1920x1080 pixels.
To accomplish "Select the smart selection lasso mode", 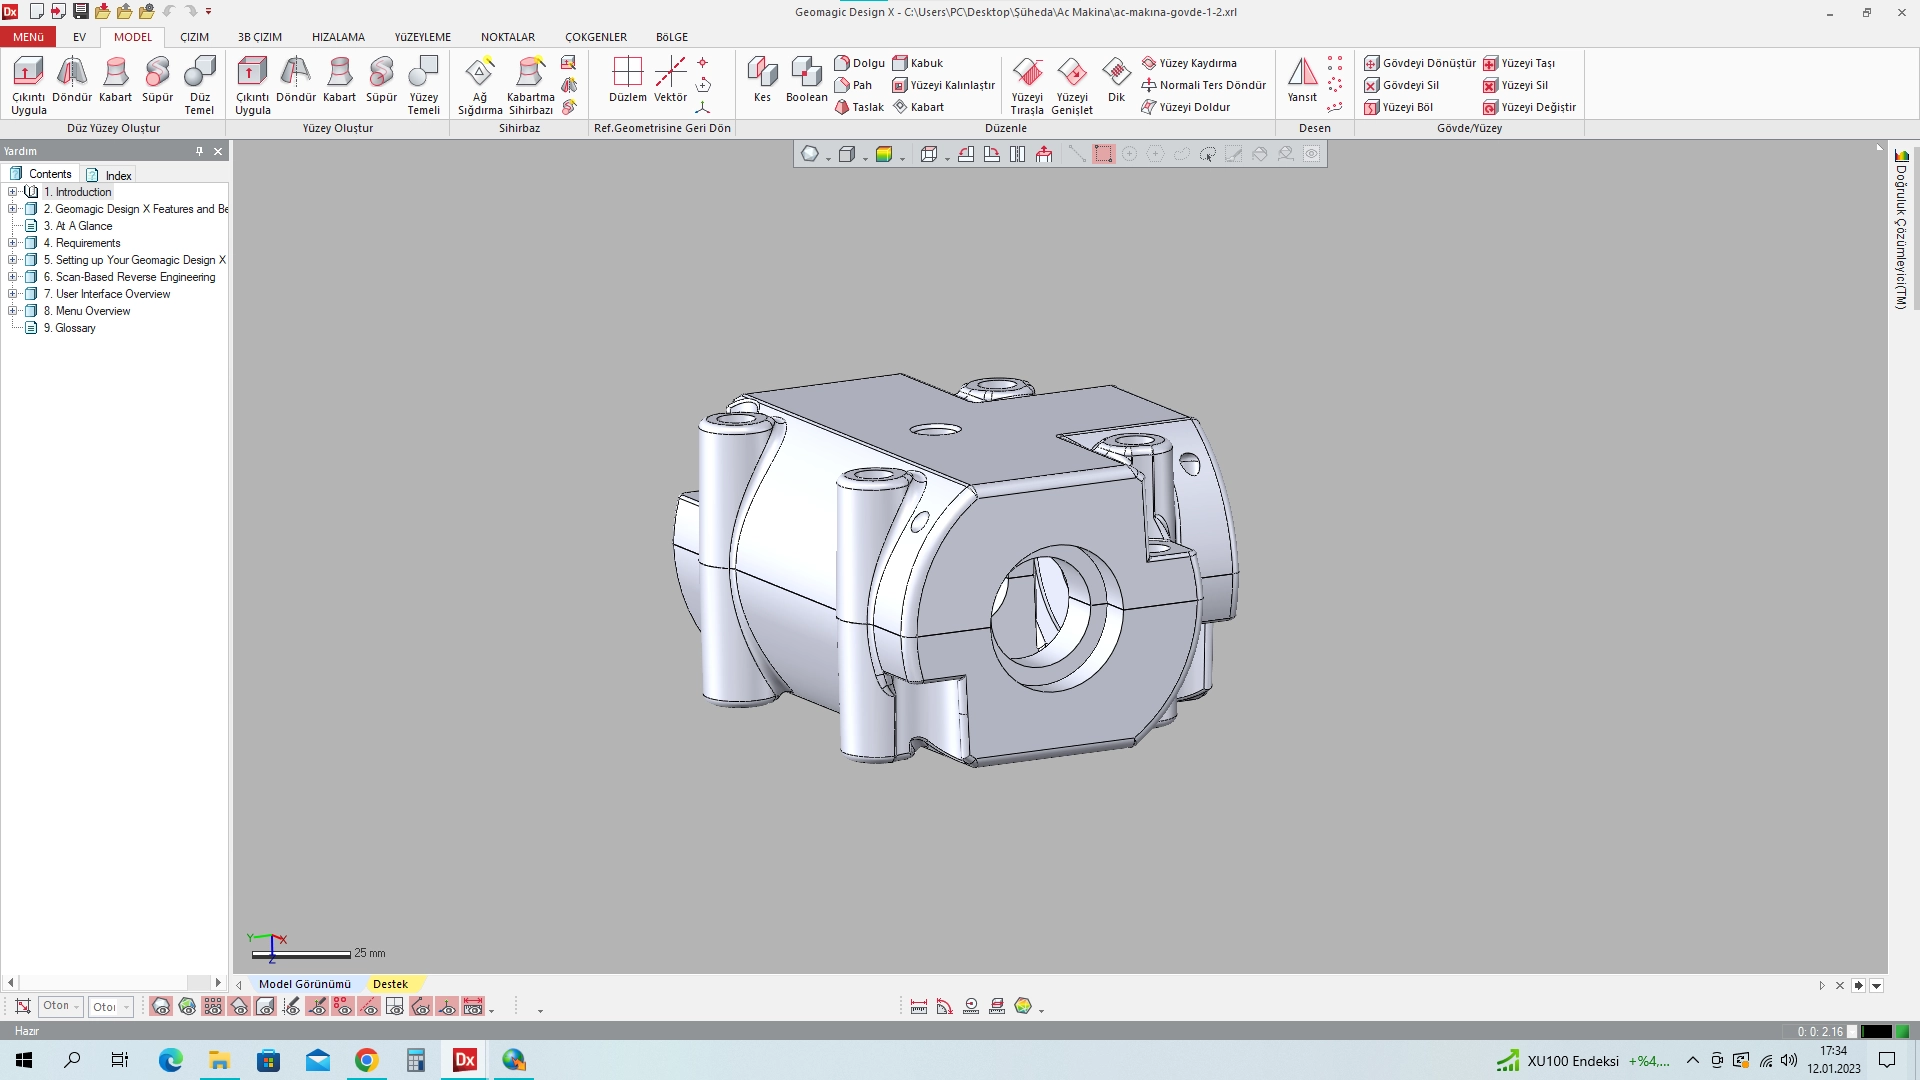I will tap(1208, 154).
